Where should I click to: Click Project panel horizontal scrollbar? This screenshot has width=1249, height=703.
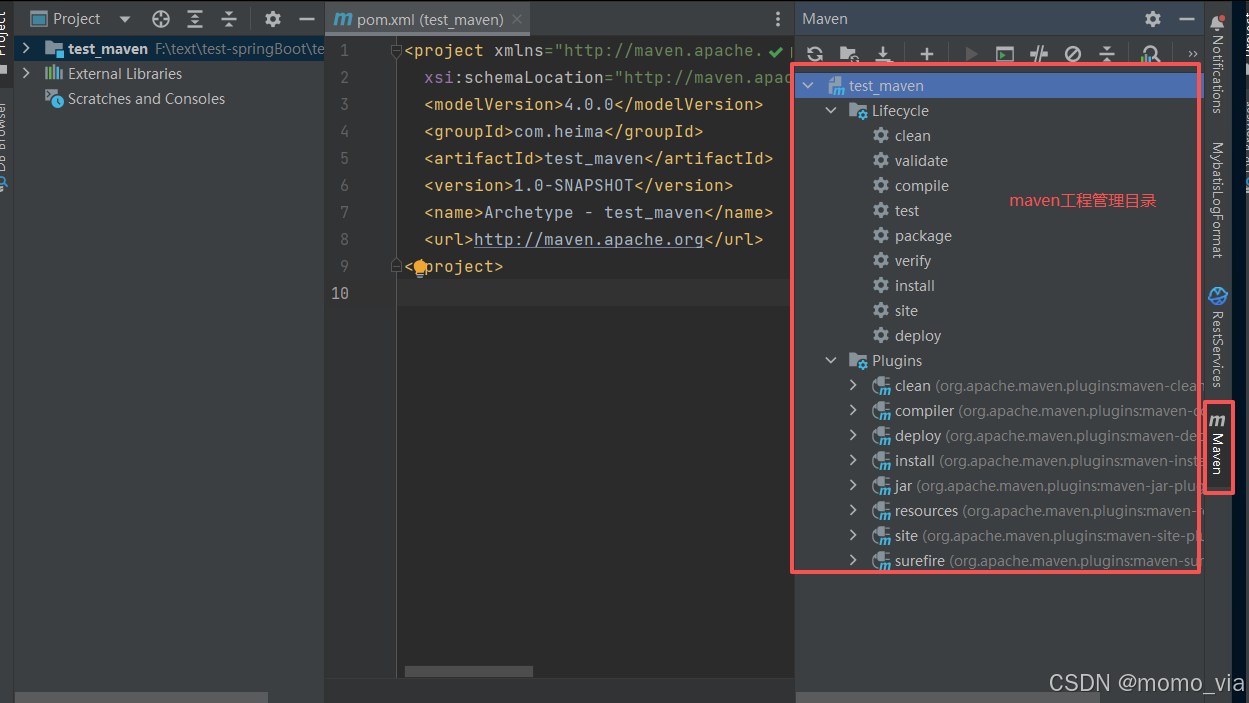pos(141,697)
